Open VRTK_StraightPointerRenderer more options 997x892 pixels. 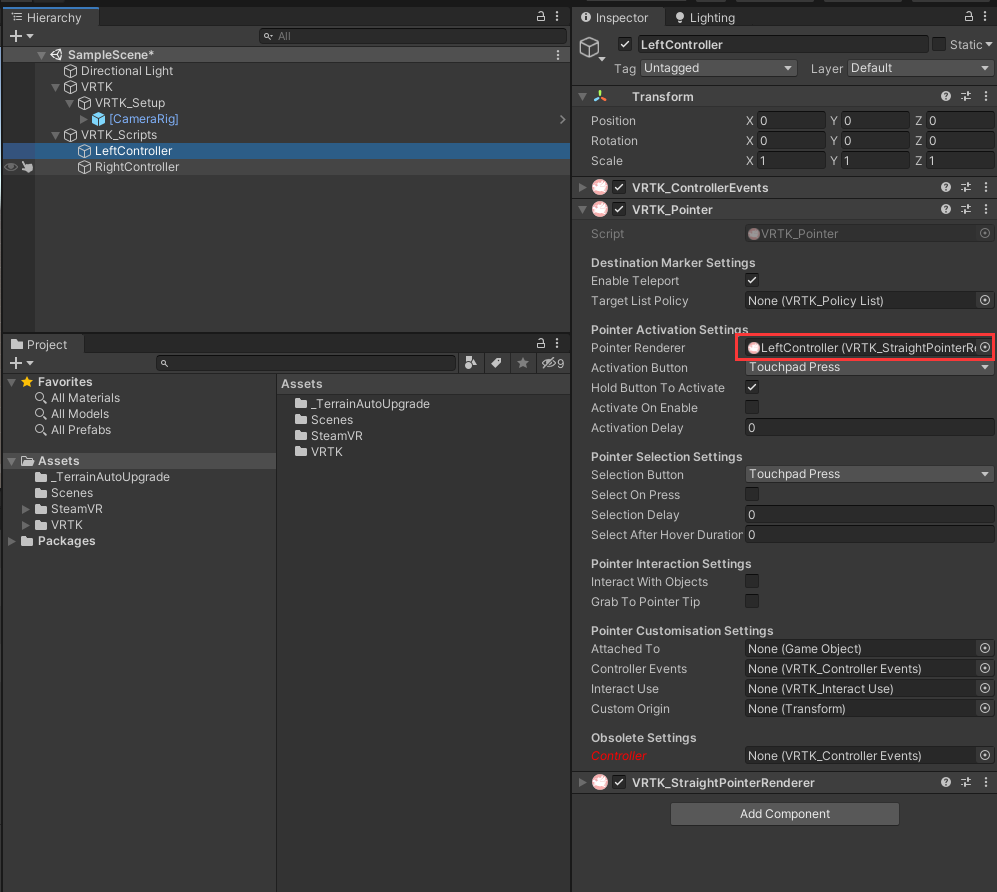coord(986,782)
